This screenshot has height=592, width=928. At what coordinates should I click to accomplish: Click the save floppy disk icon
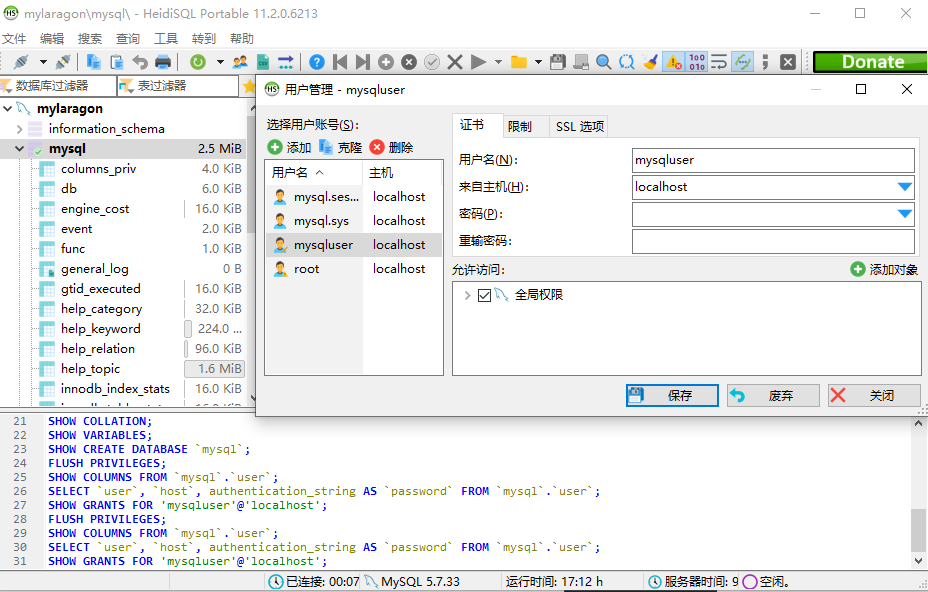point(558,62)
